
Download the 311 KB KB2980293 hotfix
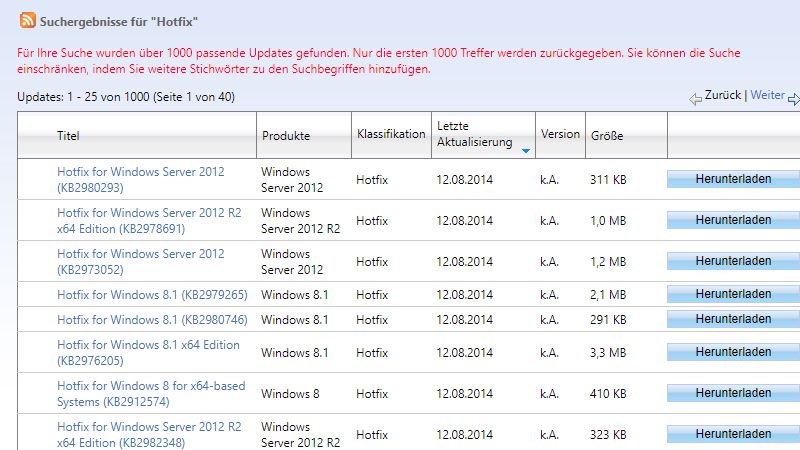click(733, 179)
